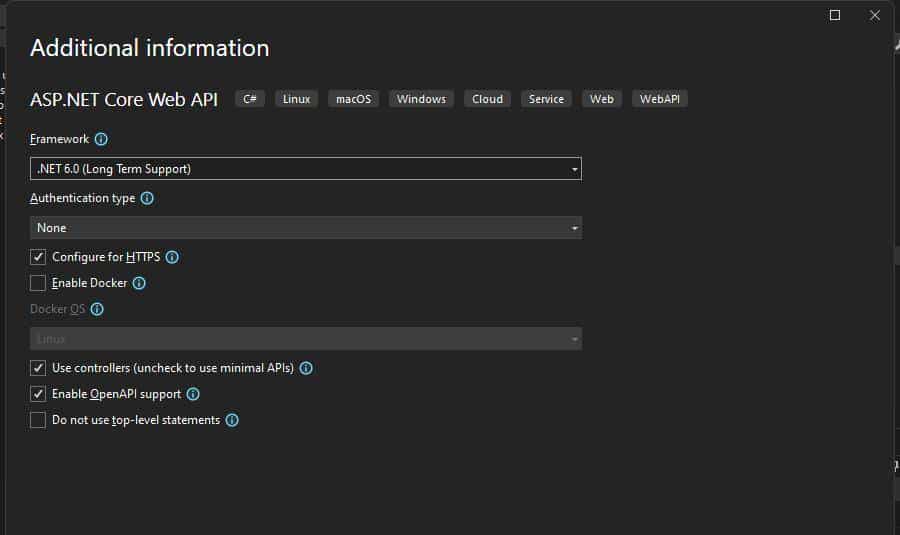Click the Additional information heading

tap(150, 48)
